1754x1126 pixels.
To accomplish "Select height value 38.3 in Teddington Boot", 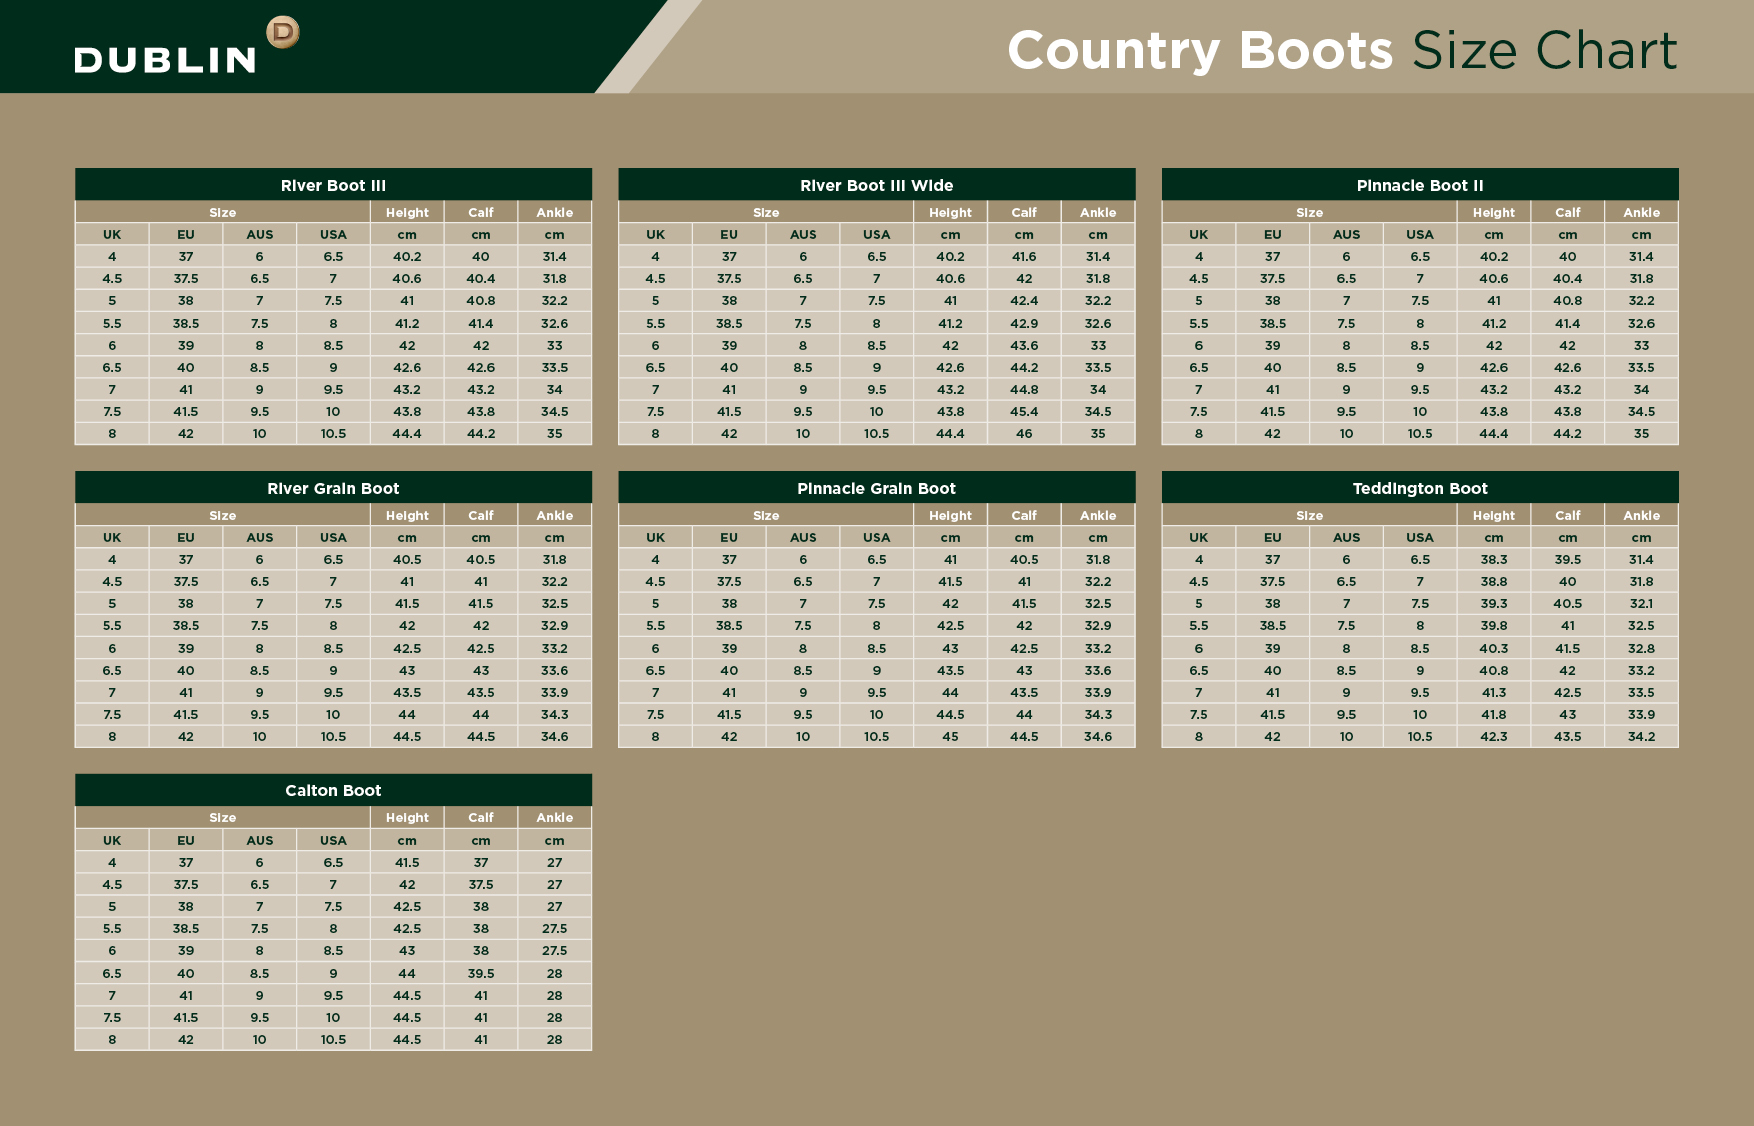I will [1494, 559].
